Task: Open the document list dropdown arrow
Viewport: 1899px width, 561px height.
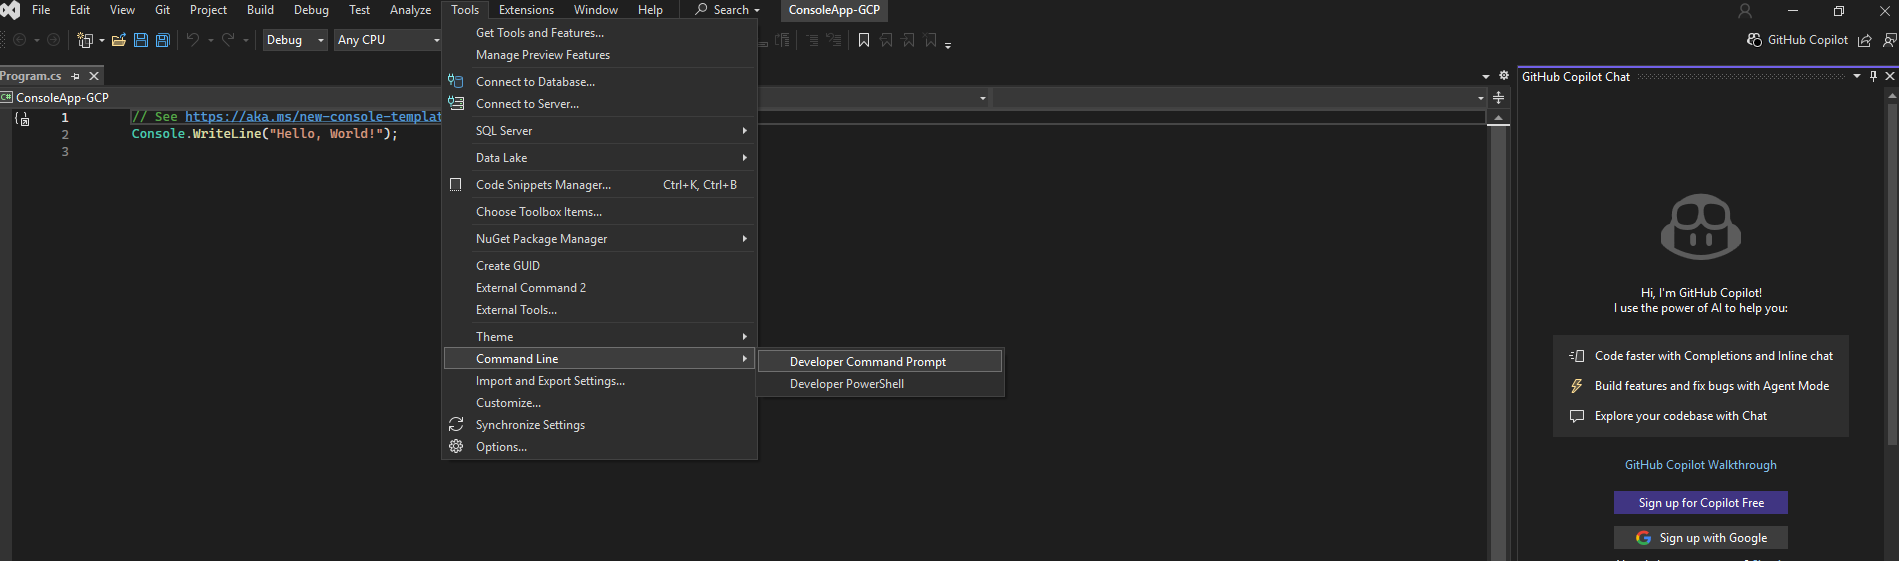Action: [1486, 76]
